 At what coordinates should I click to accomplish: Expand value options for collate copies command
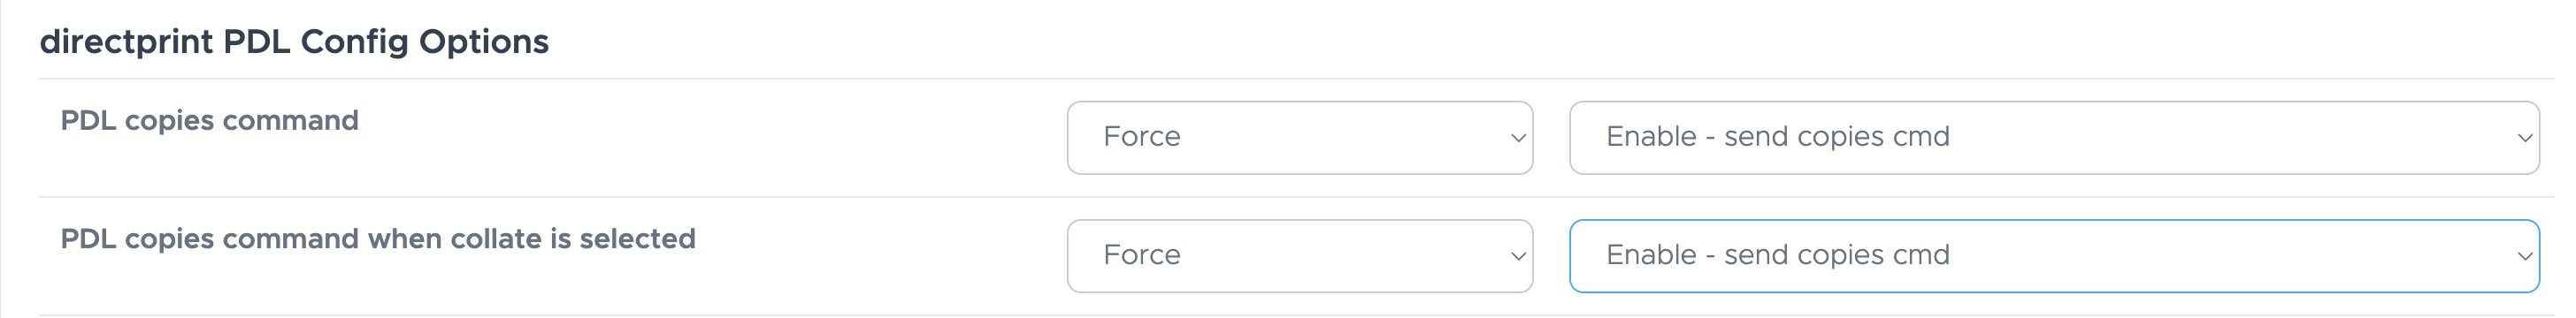tap(2054, 256)
